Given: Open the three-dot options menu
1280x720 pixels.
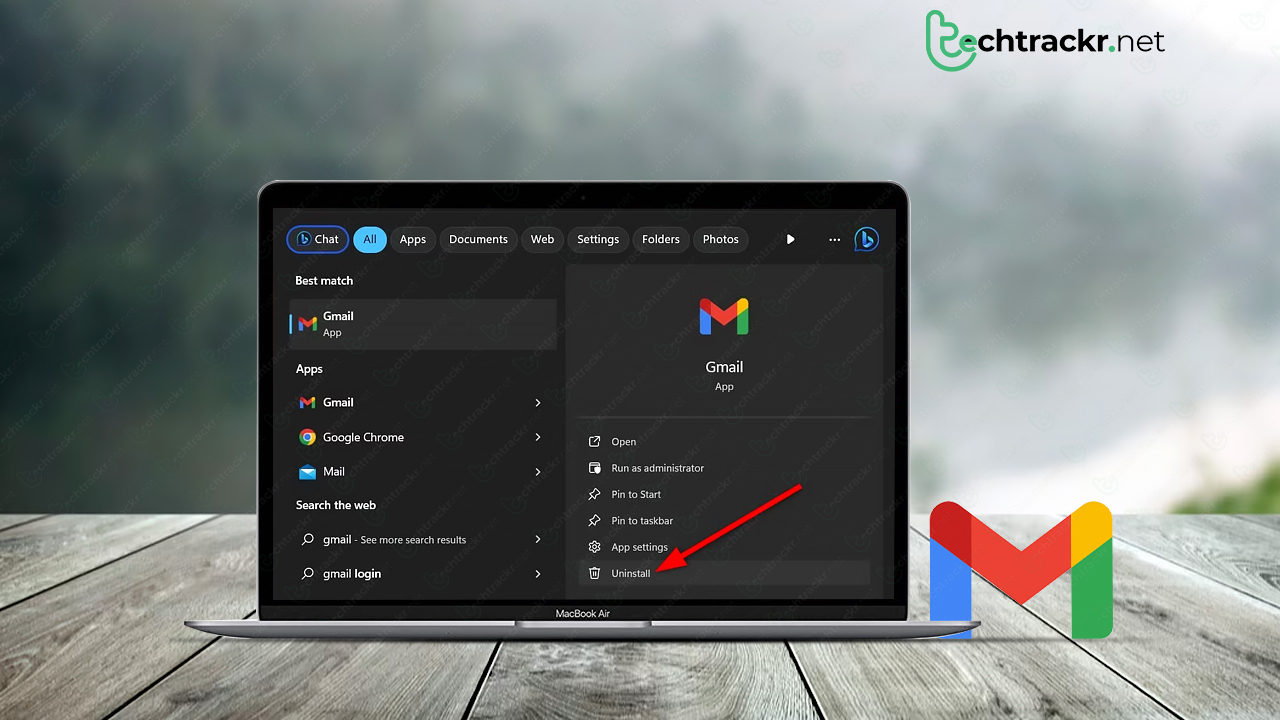Looking at the screenshot, I should 834,239.
